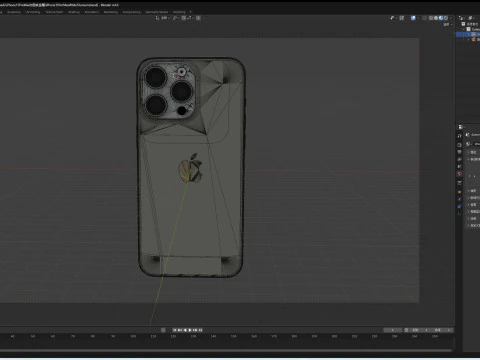Toggle auto keying in timeline

point(163,330)
